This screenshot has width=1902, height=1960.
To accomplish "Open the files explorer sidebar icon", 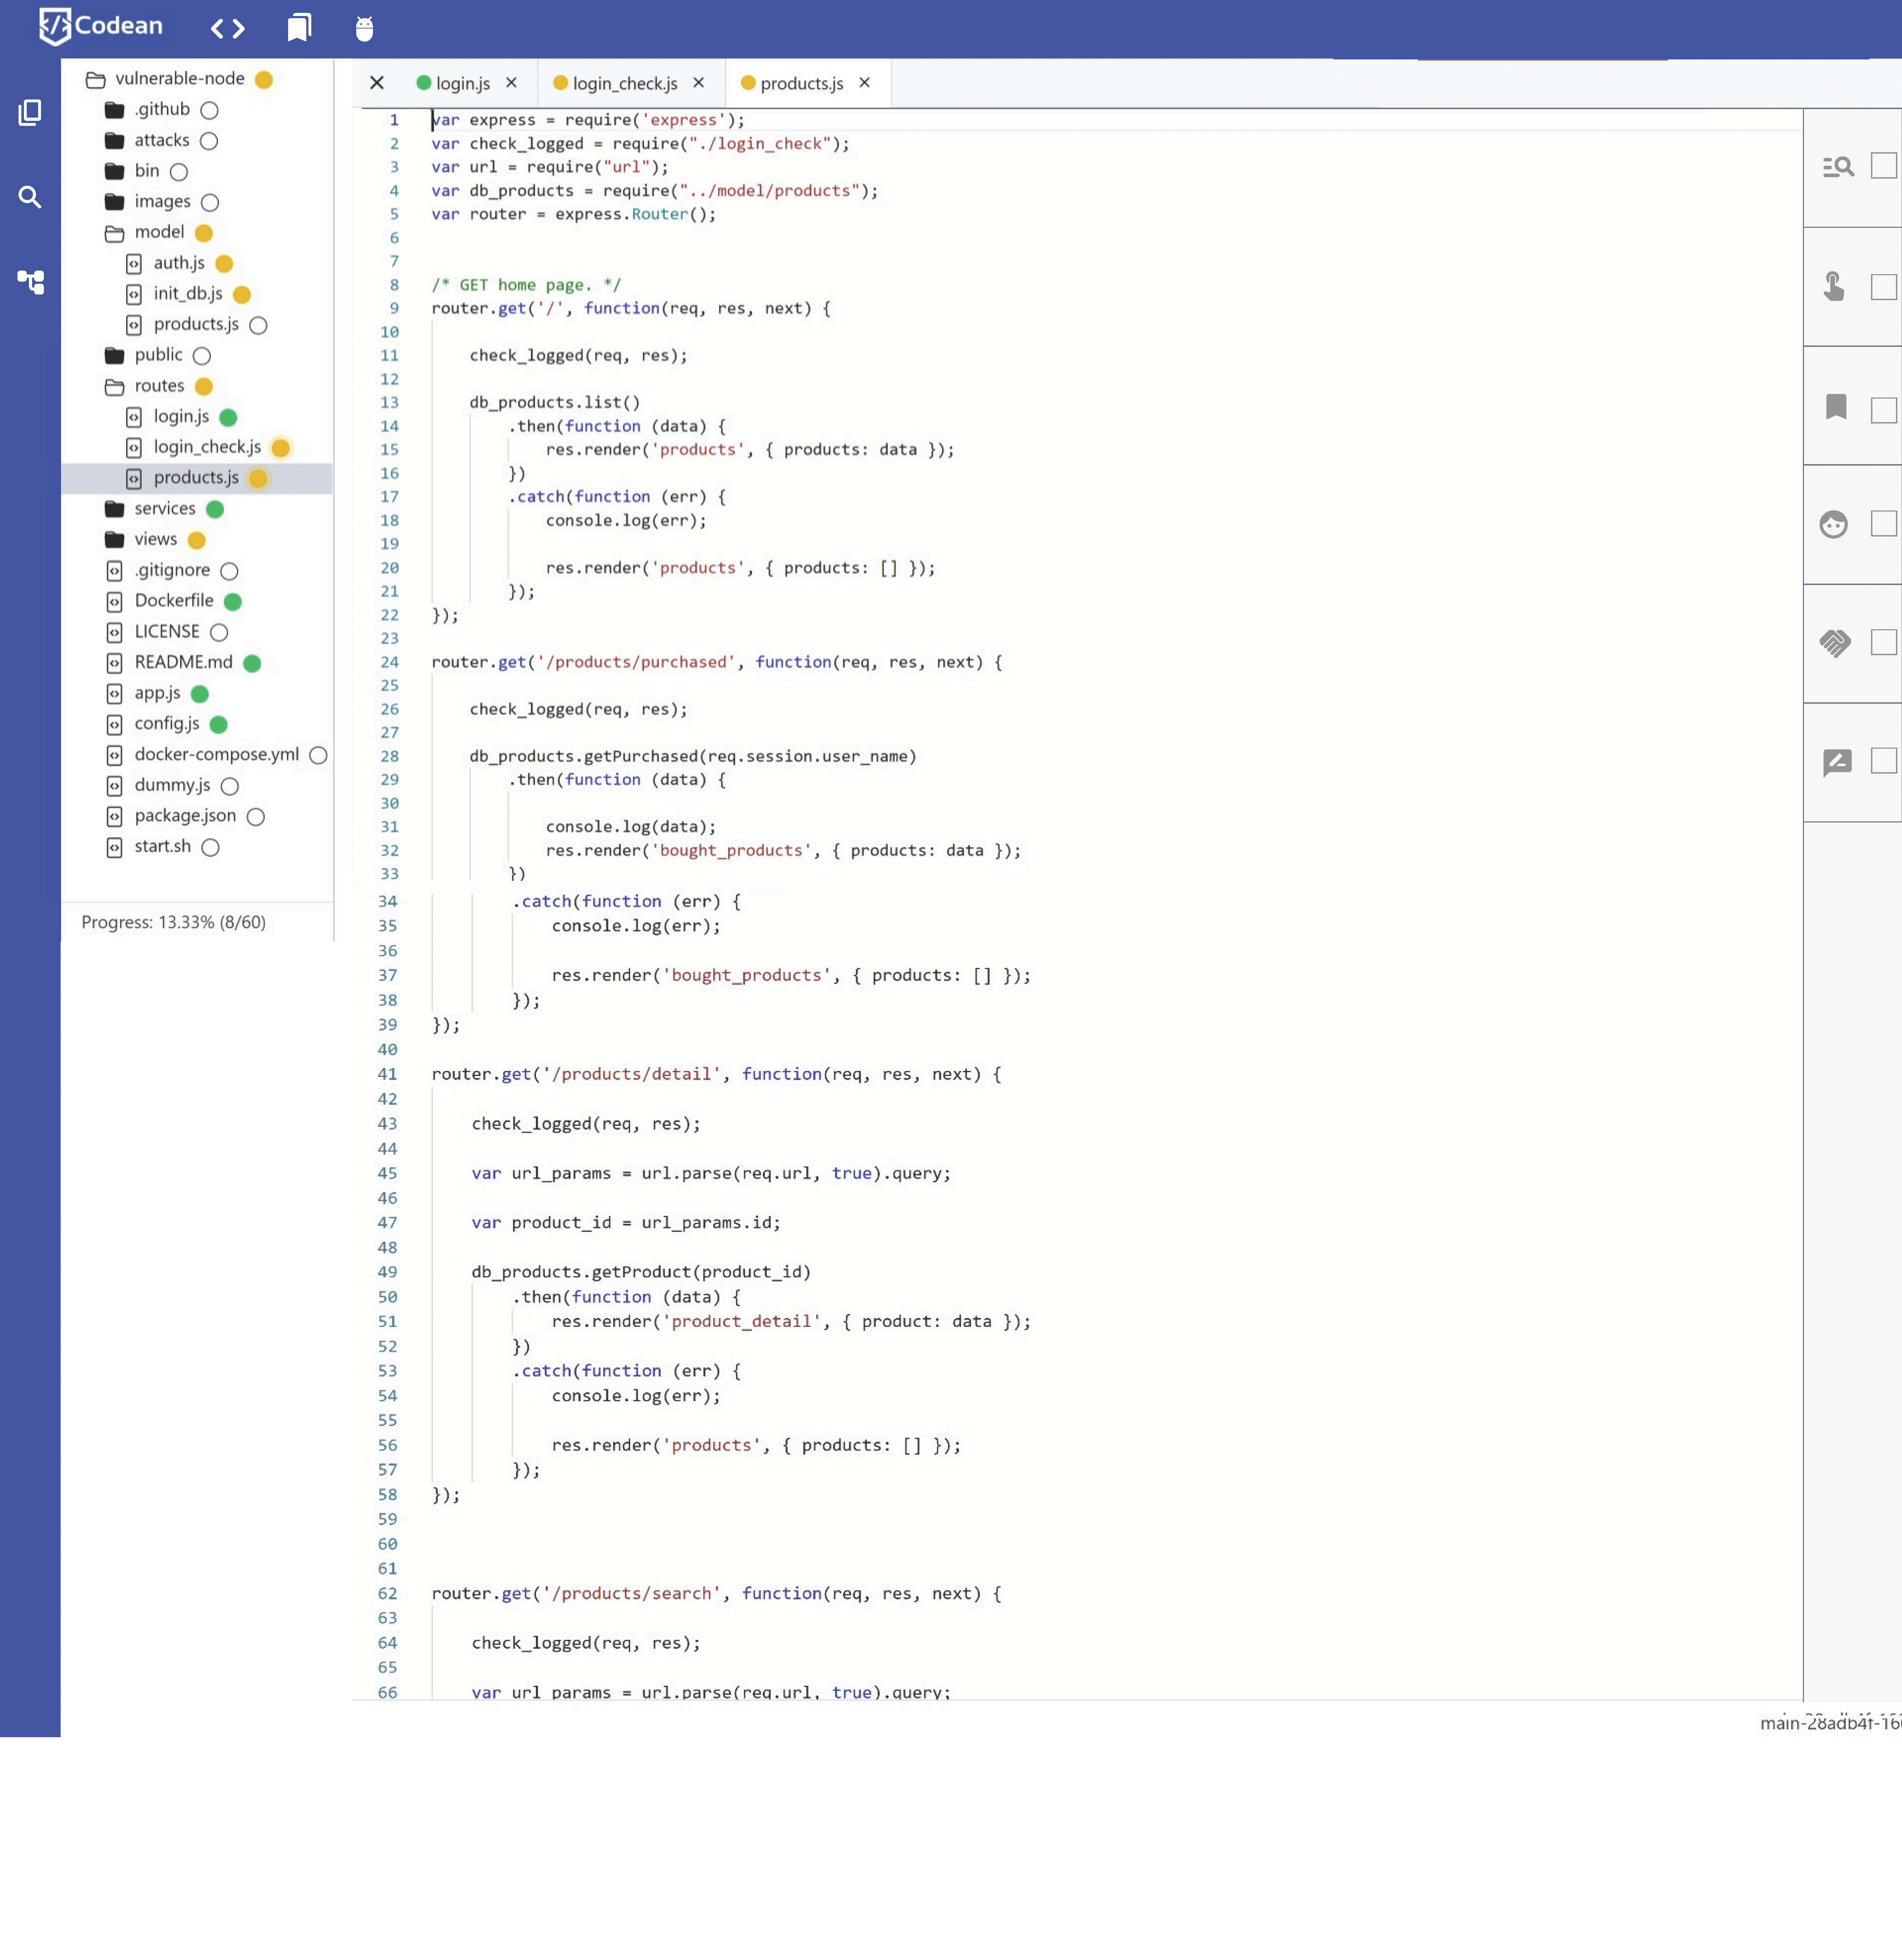I will click(30, 112).
